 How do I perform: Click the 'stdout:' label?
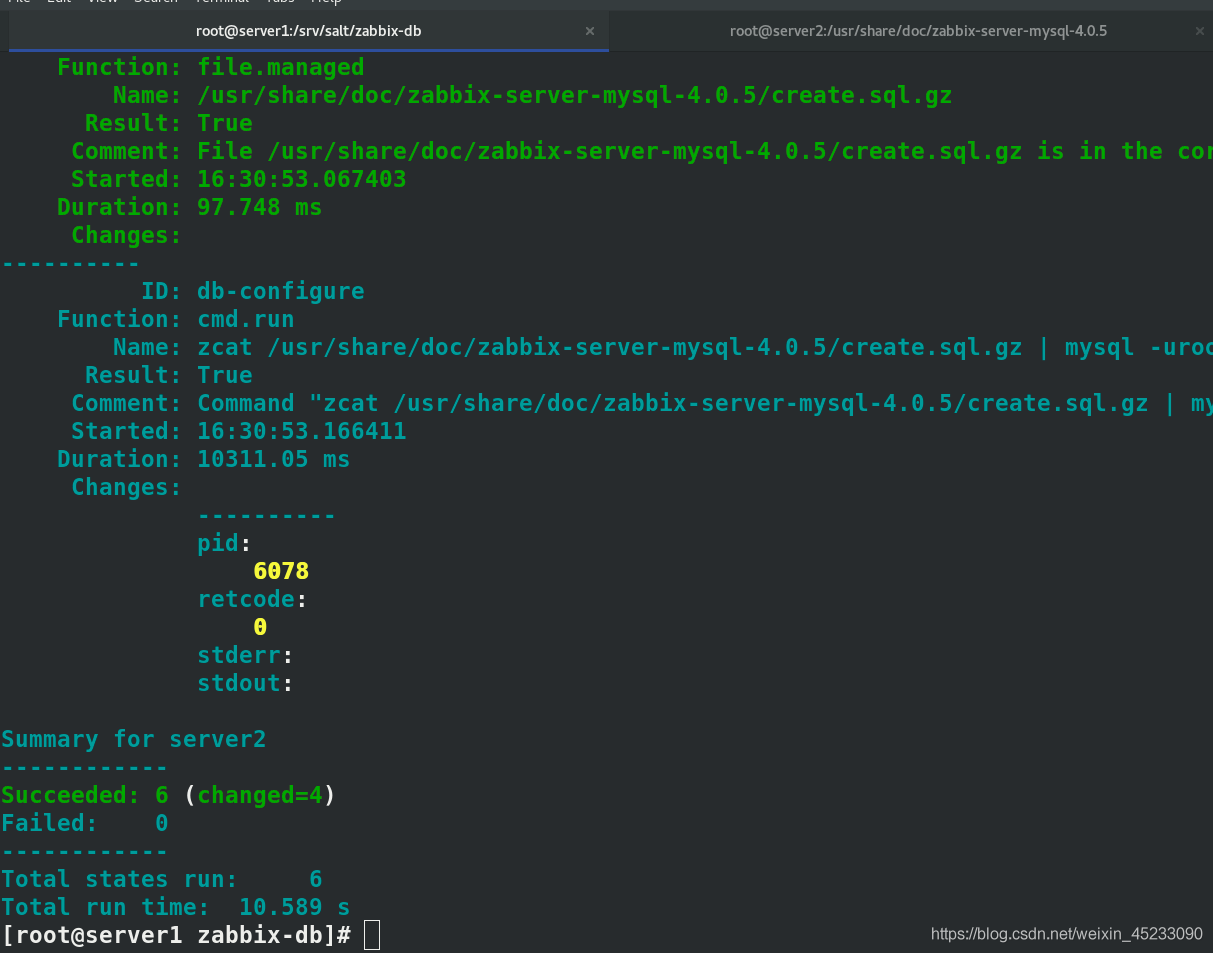tap(246, 683)
